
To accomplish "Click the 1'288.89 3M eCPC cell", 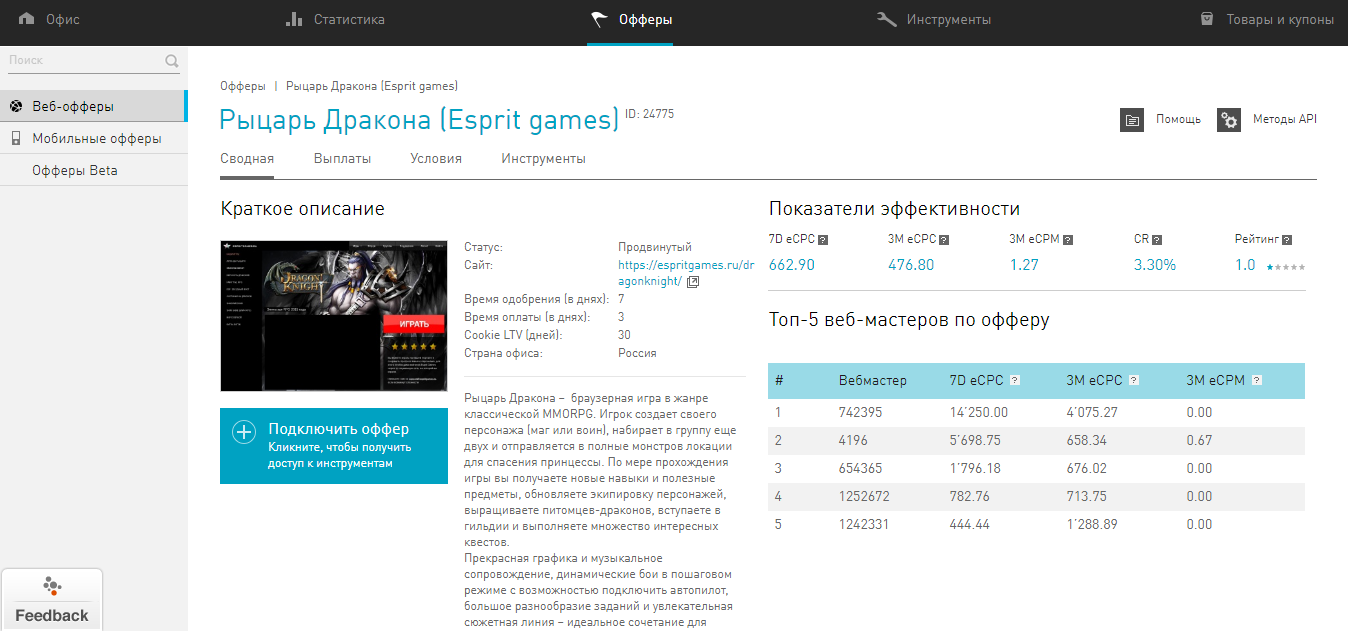I will tap(1092, 524).
